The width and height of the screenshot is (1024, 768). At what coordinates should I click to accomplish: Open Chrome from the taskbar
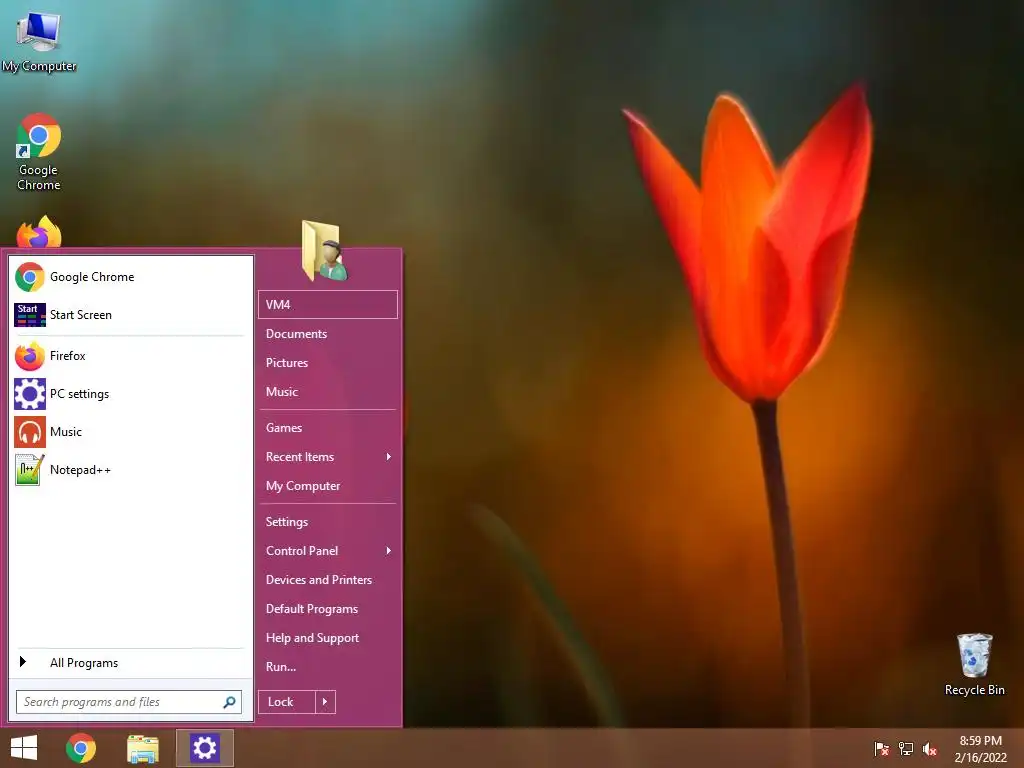[81, 748]
